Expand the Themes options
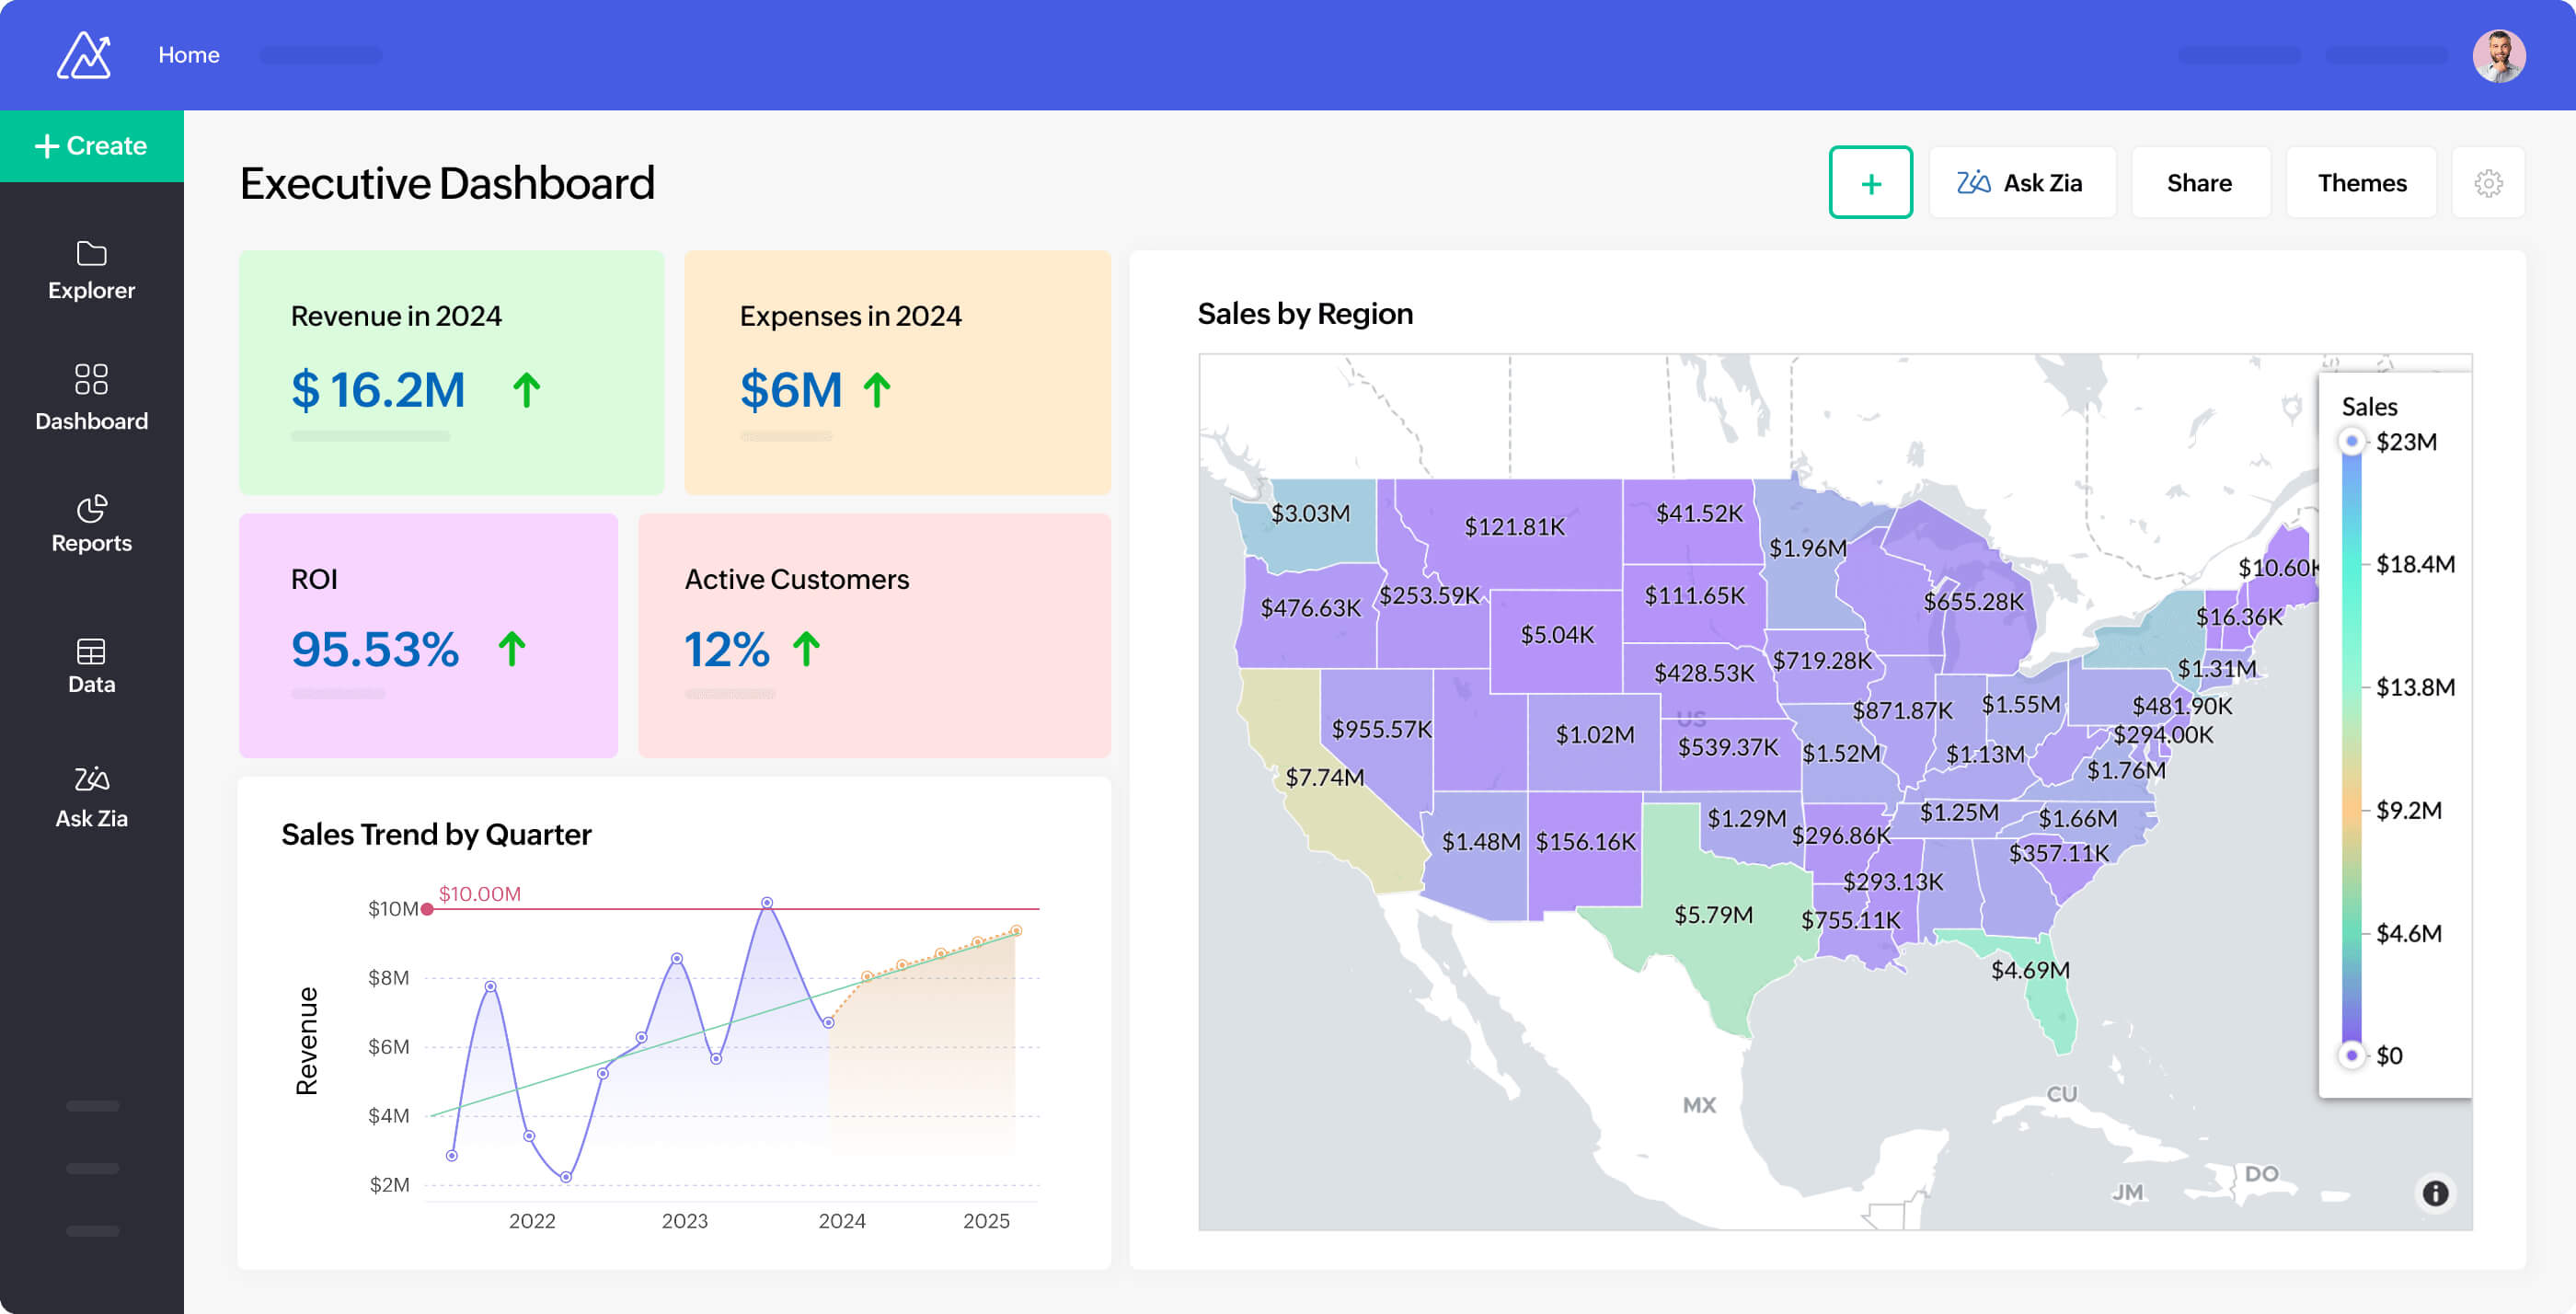This screenshot has width=2576, height=1314. pyautogui.click(x=2362, y=182)
